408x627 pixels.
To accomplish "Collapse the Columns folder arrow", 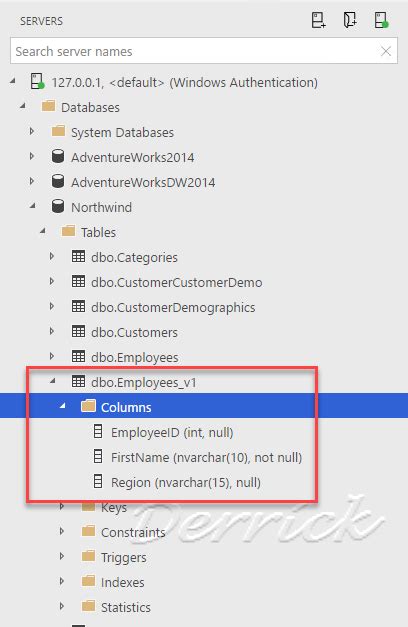I will click(63, 406).
